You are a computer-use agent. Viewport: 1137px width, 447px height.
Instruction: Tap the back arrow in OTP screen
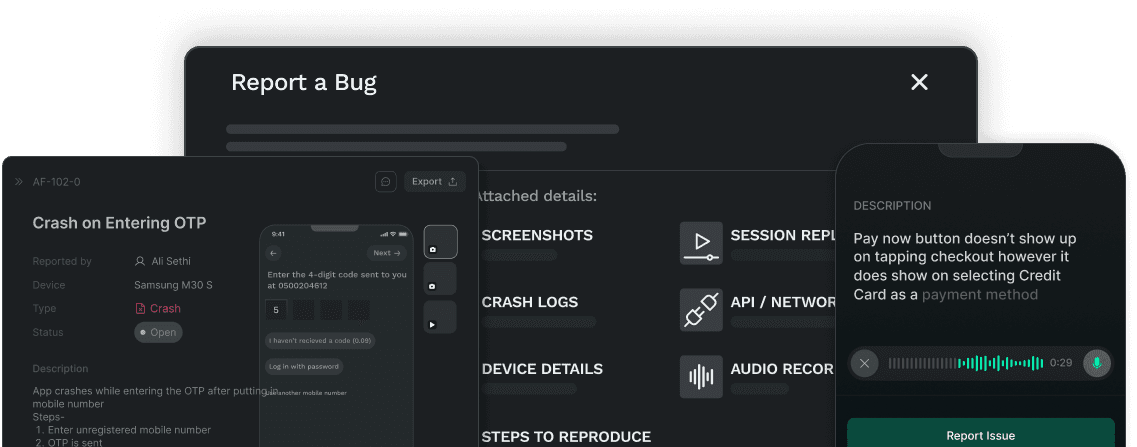[273, 253]
